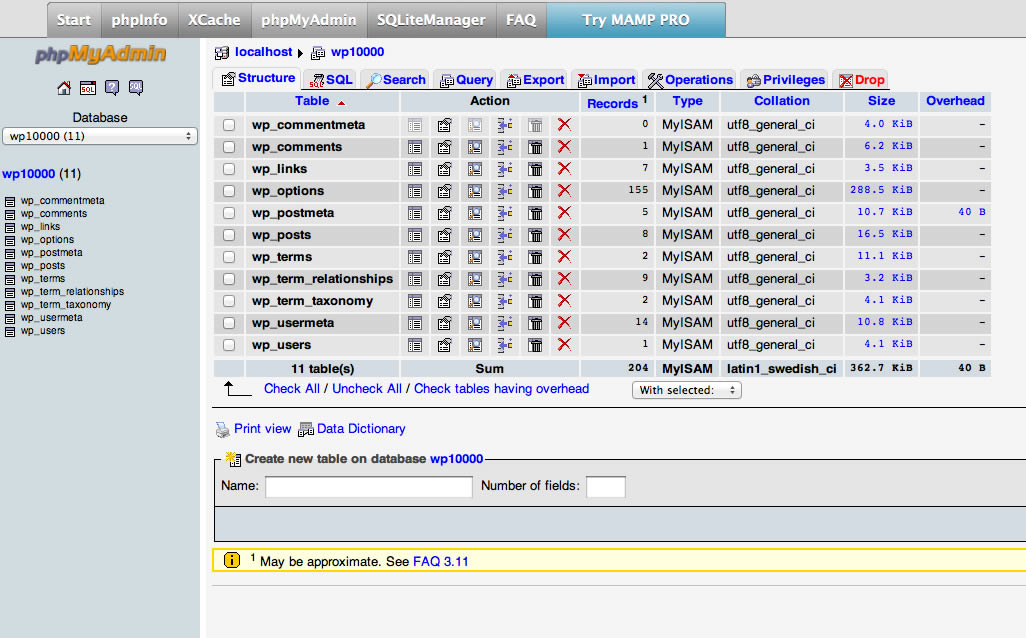Click Insert icon for wp_links table
The height and width of the screenshot is (638, 1026).
tap(505, 169)
